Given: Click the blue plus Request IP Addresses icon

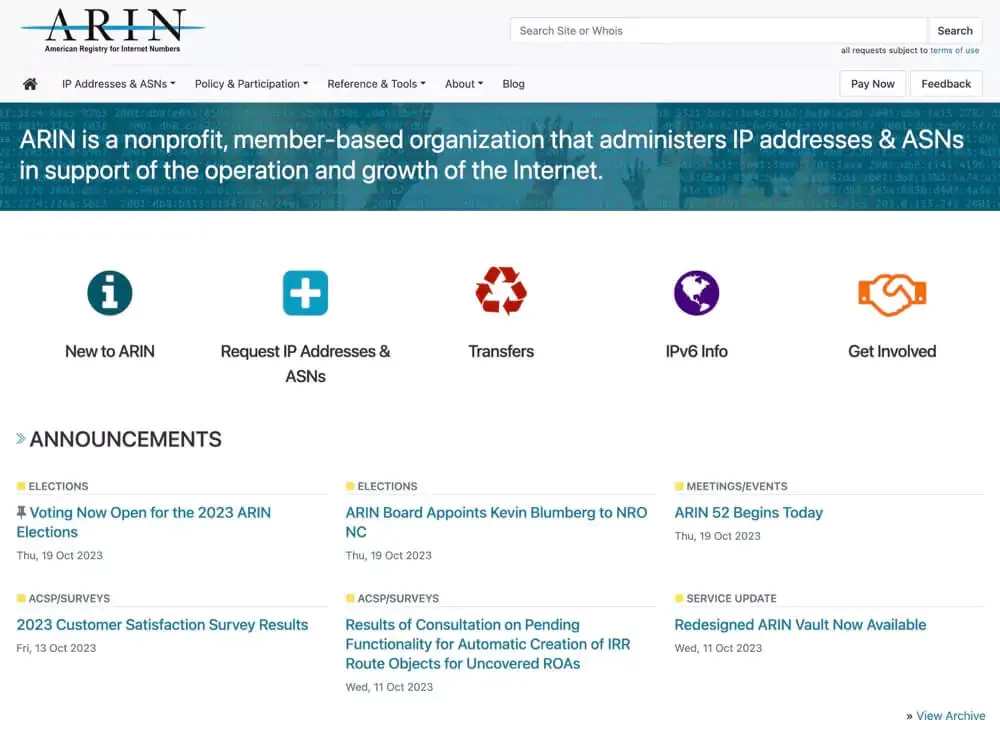Looking at the screenshot, I should pyautogui.click(x=305, y=293).
